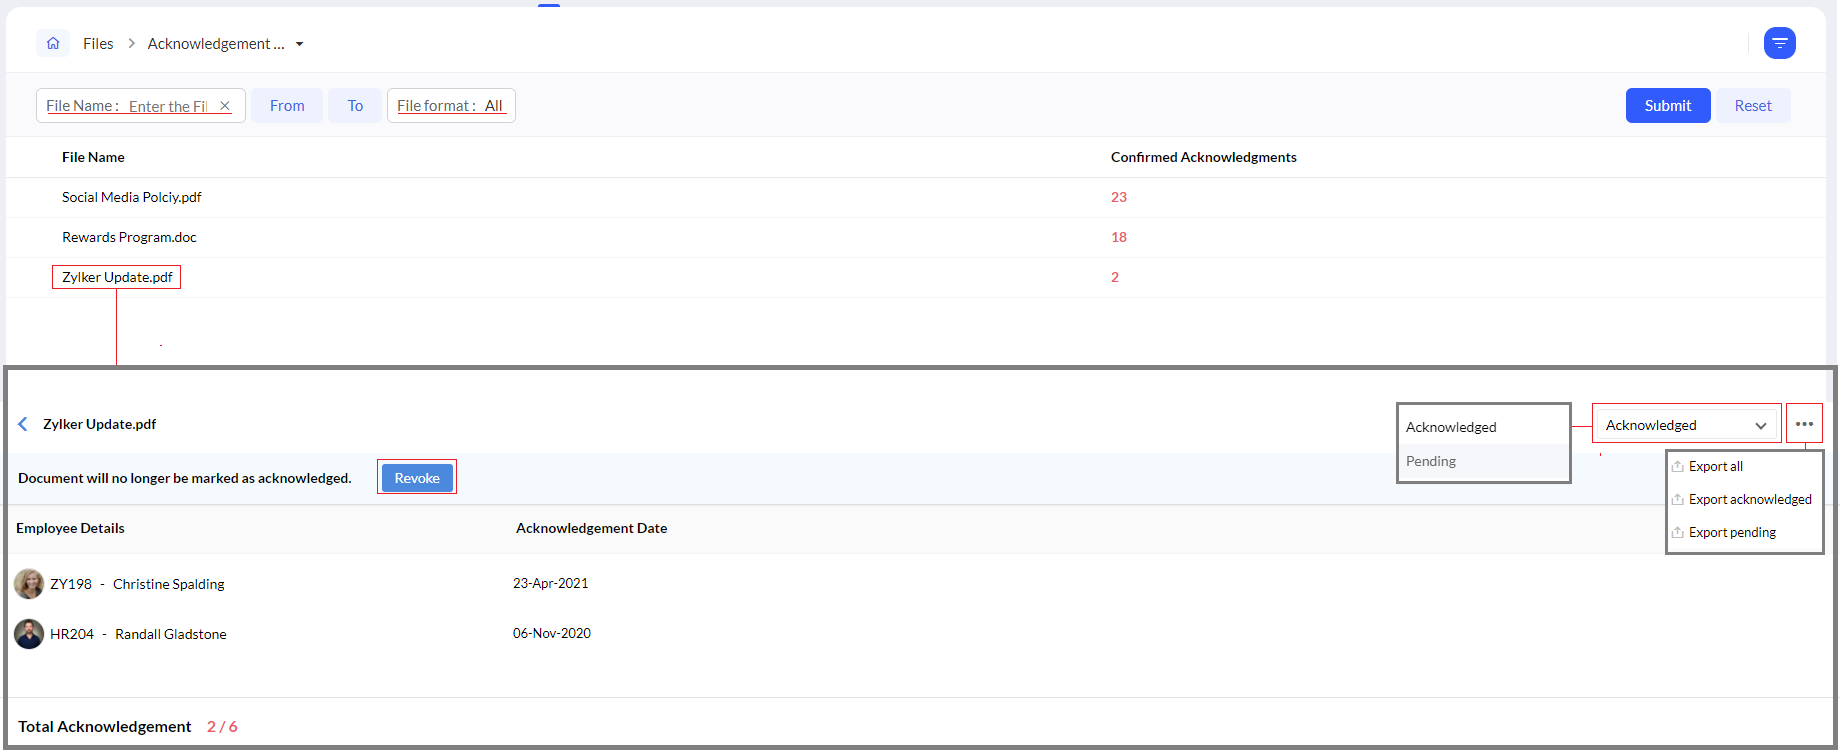The width and height of the screenshot is (1840, 754).
Task: Choose Export all from menu
Action: pos(1715,466)
